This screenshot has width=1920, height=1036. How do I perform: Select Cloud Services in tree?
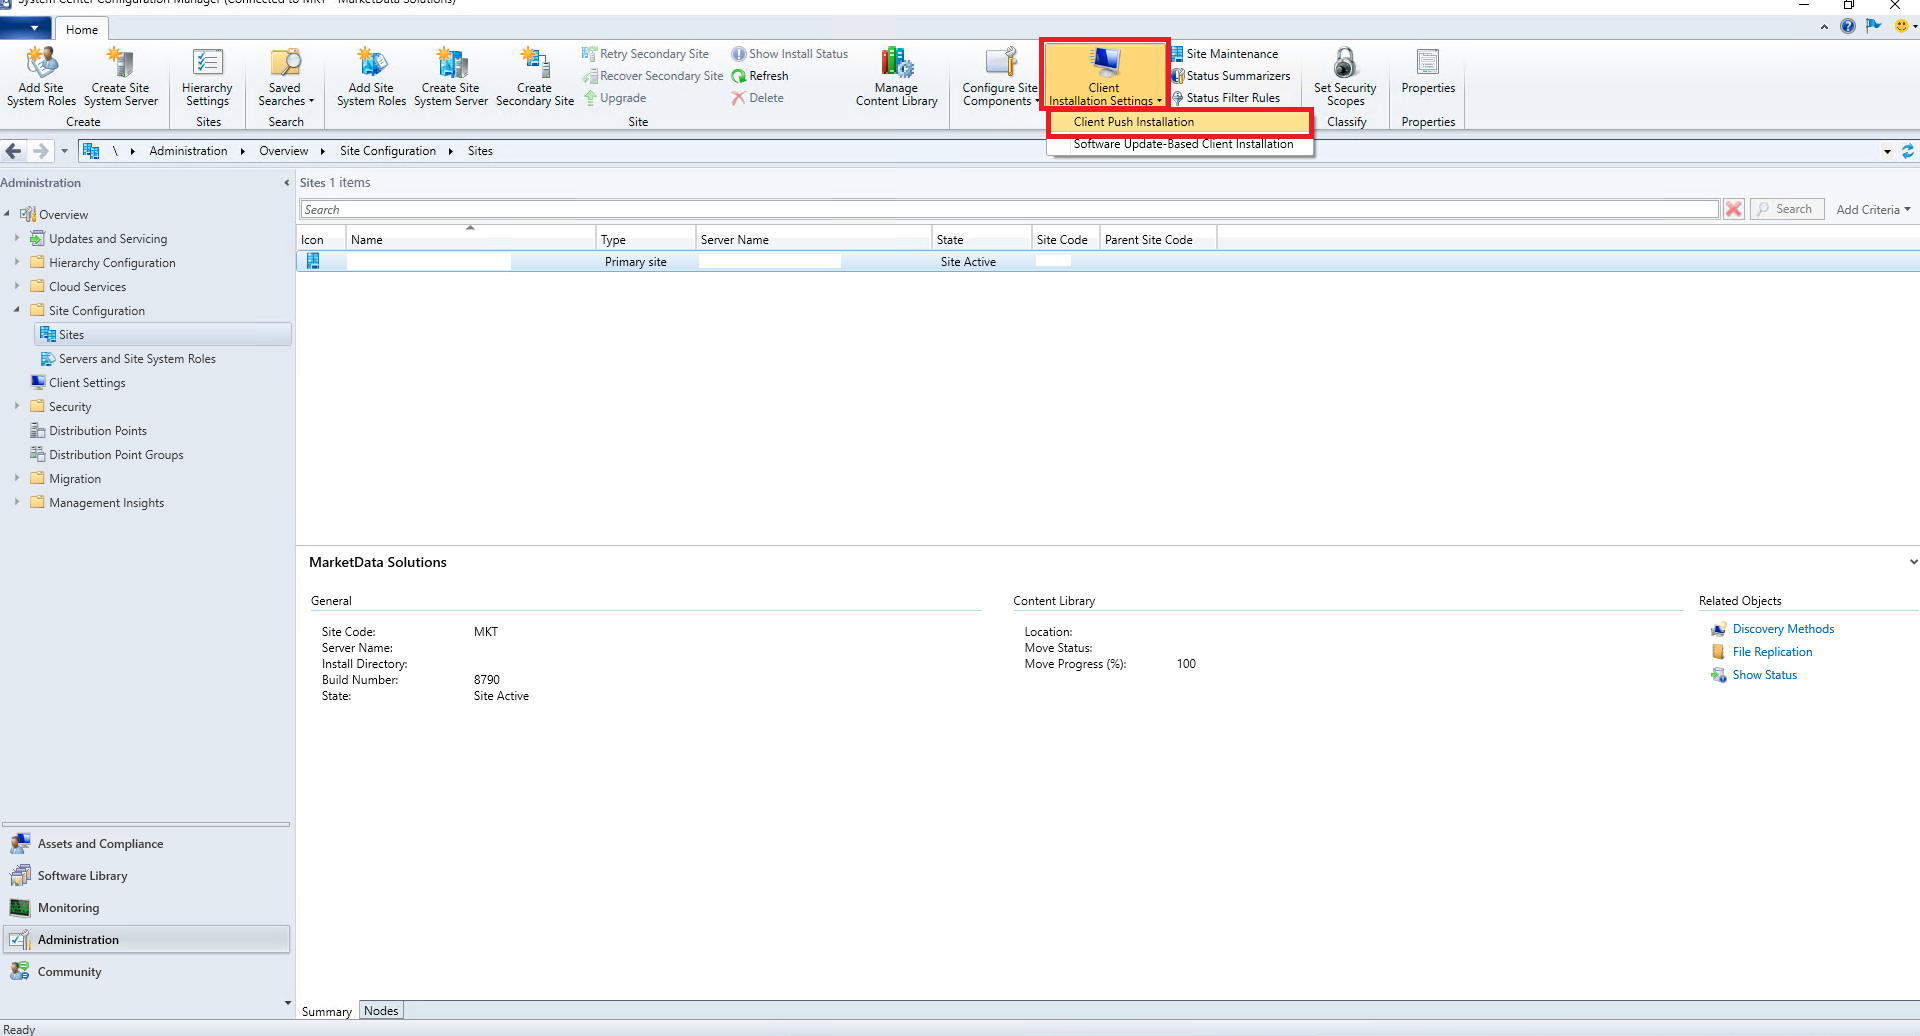click(88, 287)
